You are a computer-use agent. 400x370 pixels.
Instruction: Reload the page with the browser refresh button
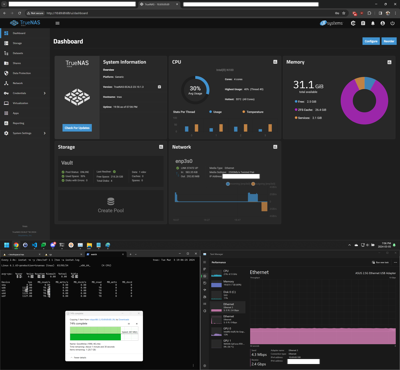(20, 13)
